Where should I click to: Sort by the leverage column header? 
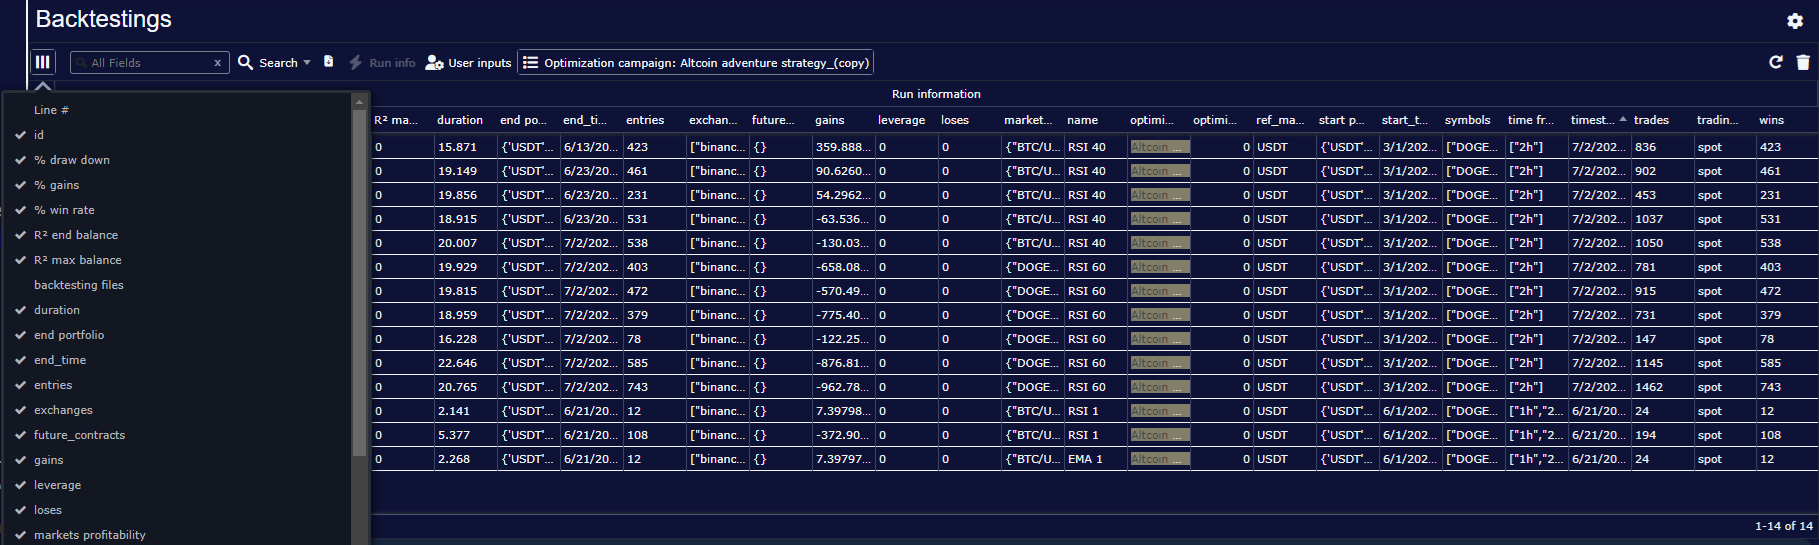(901, 120)
